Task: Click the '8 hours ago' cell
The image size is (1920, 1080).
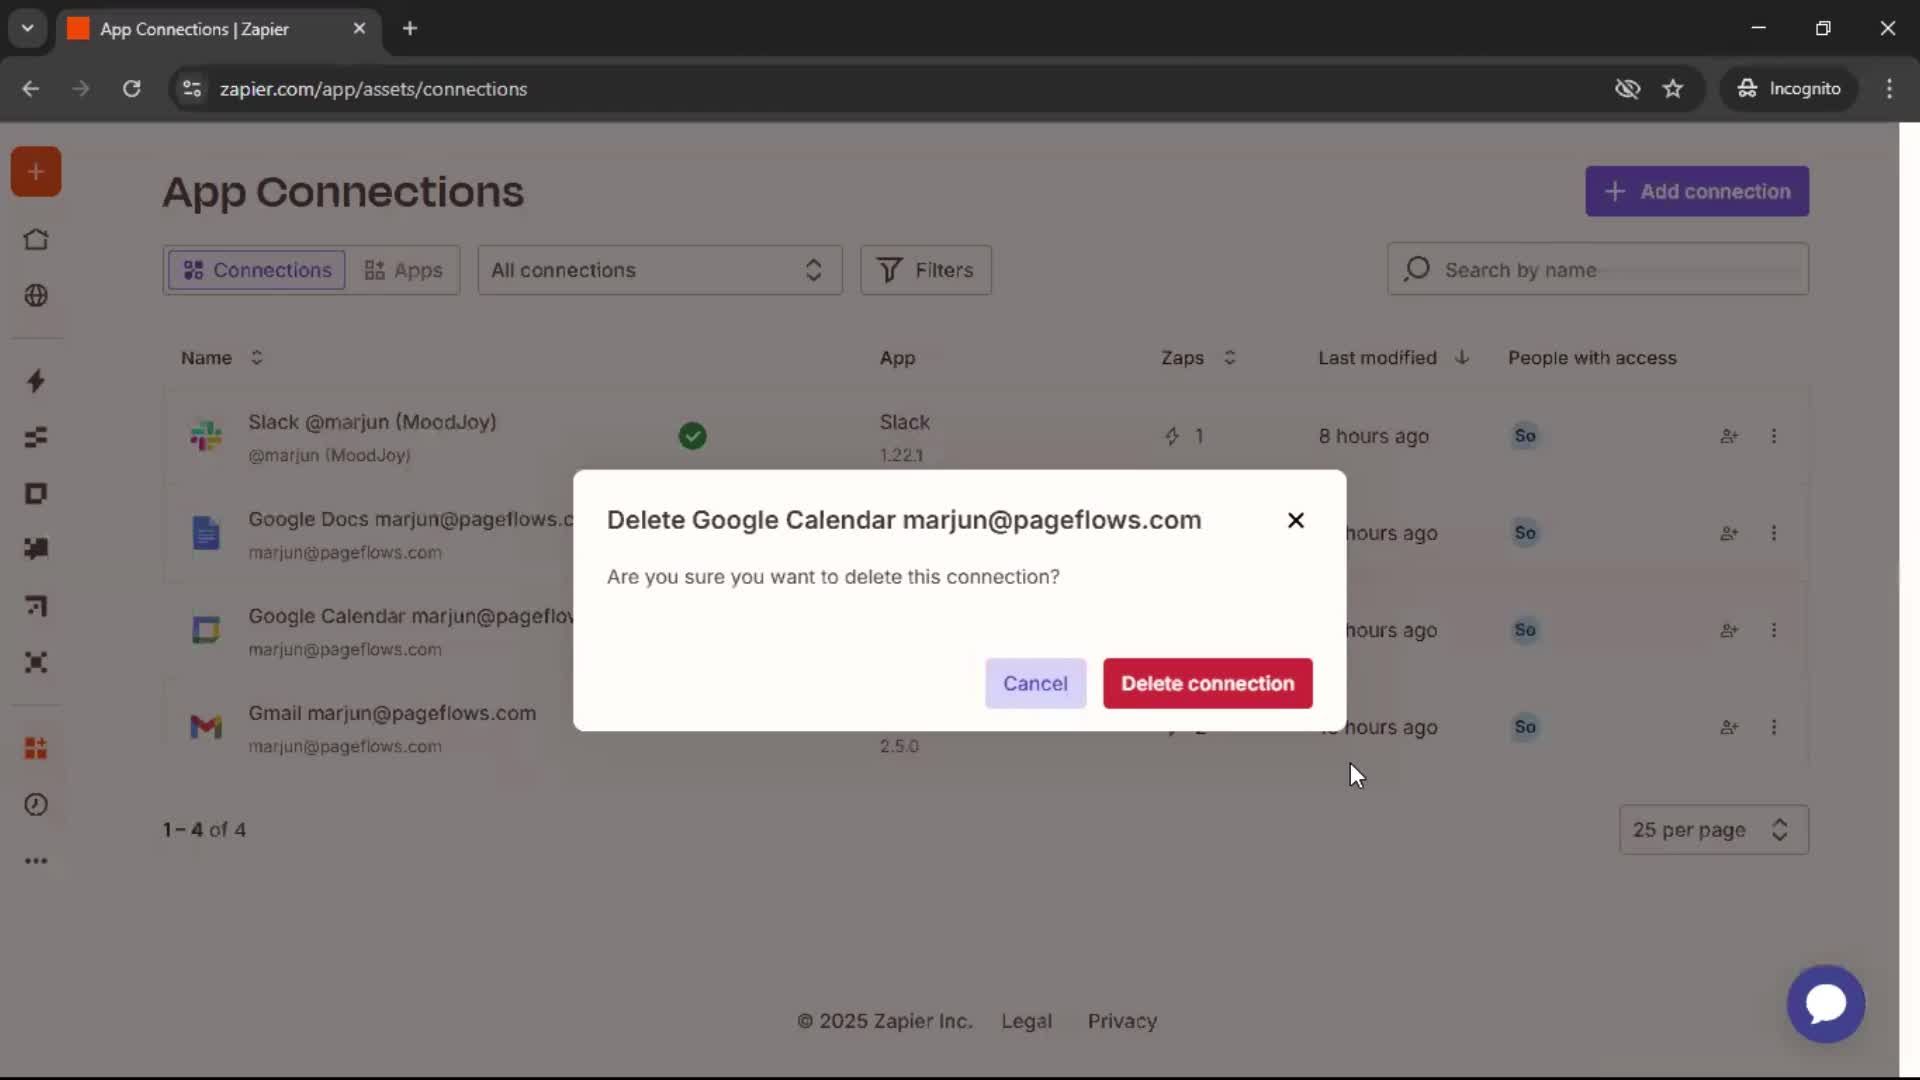Action: (1373, 436)
